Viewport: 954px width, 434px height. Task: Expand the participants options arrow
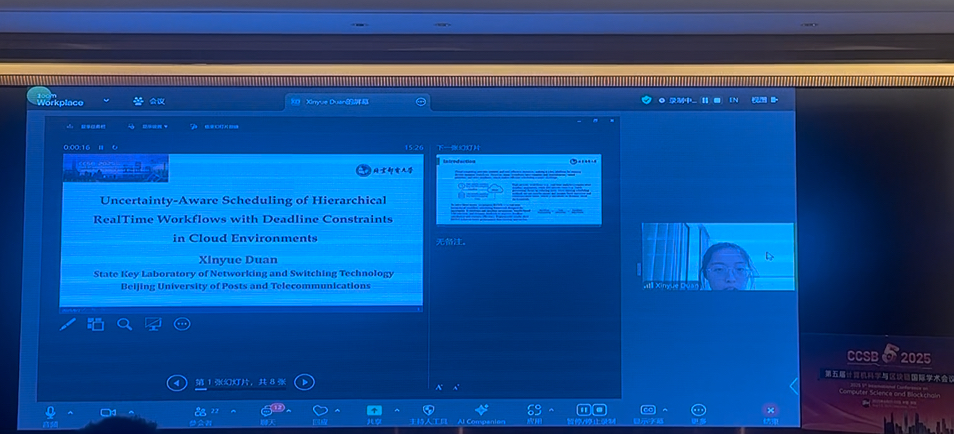233,411
